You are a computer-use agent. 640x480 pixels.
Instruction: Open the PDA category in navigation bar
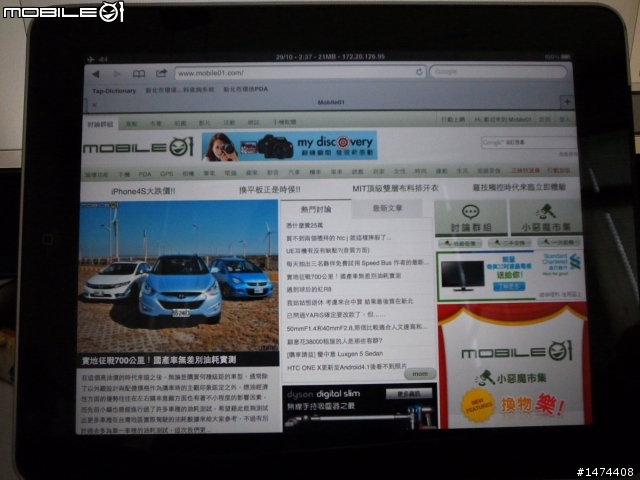[x=144, y=174]
